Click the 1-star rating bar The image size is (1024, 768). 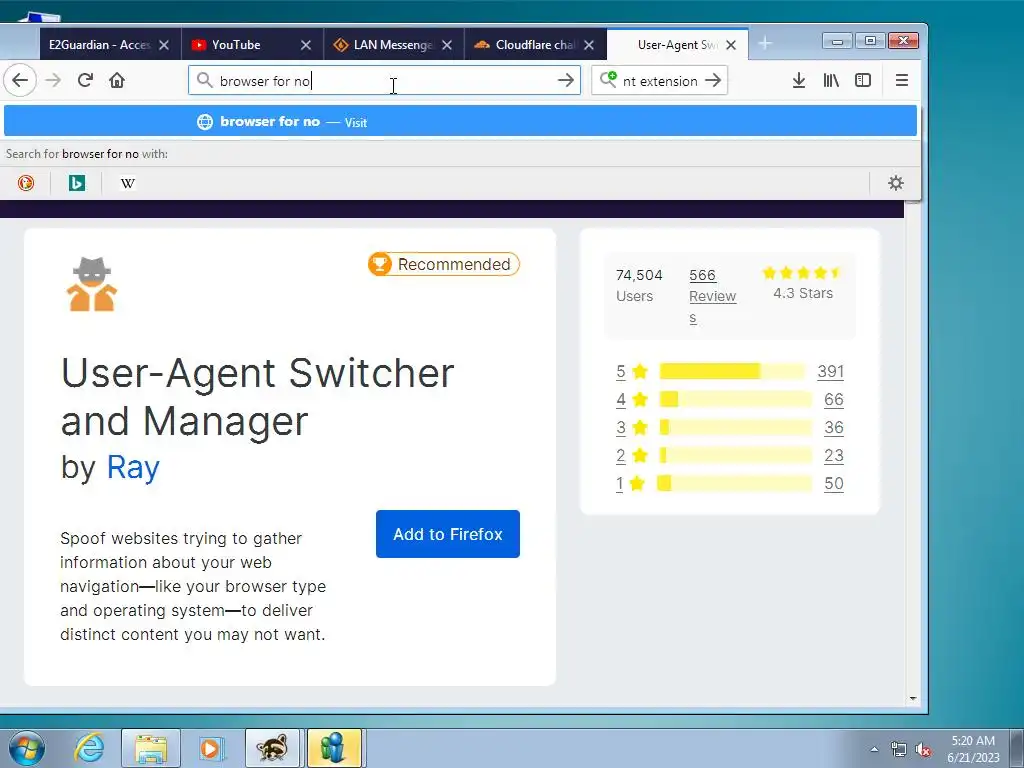(735, 483)
